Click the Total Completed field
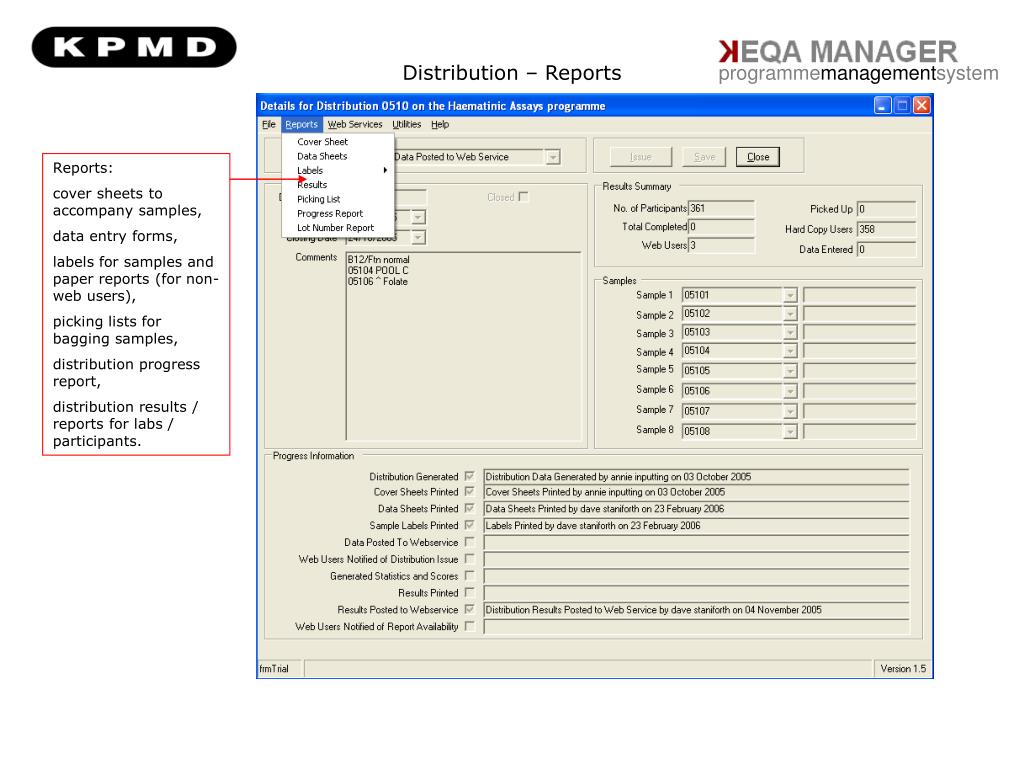1024x768 pixels. point(721,227)
